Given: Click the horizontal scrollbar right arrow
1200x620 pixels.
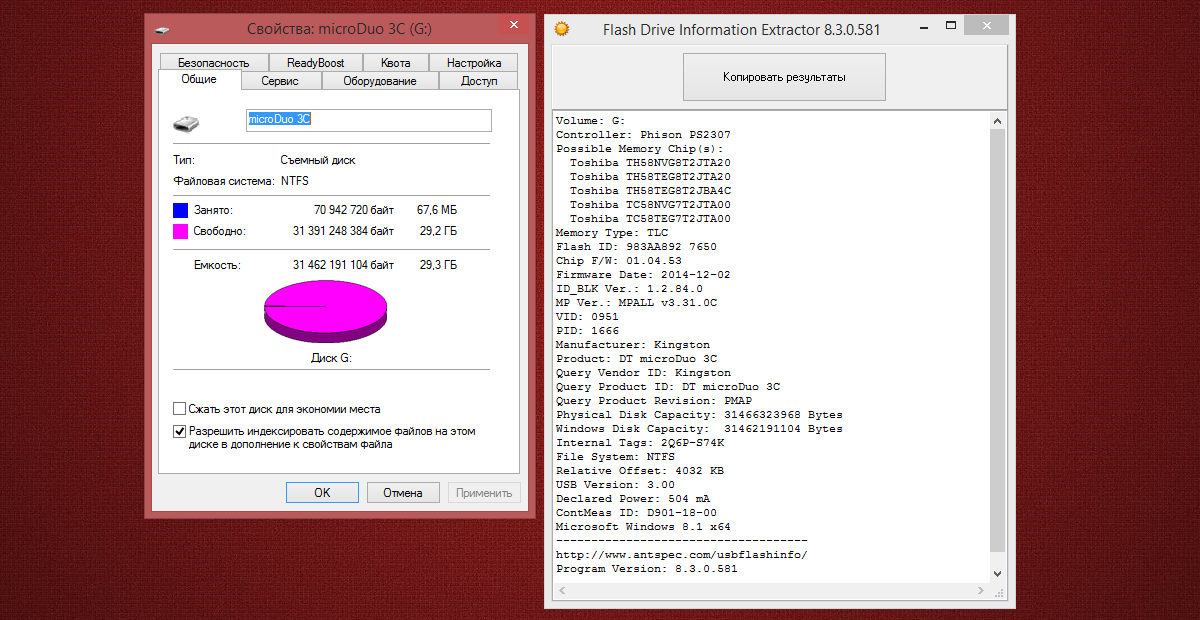Looking at the screenshot, I should (981, 590).
